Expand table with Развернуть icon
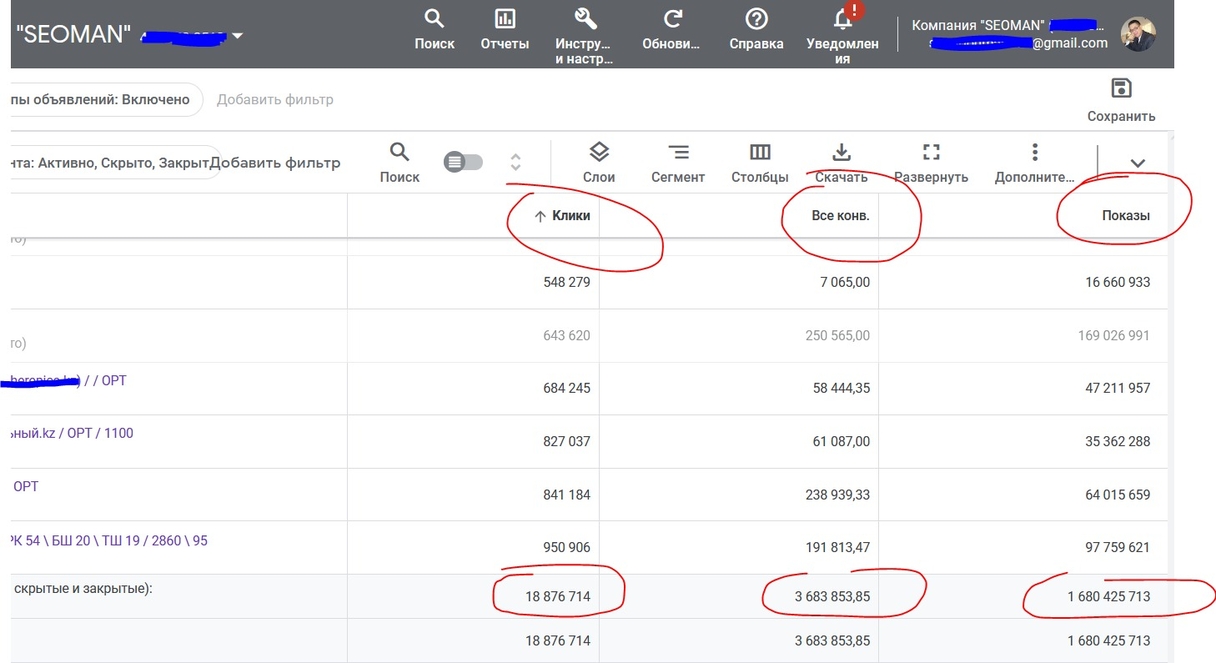1216x663 pixels. click(x=931, y=152)
